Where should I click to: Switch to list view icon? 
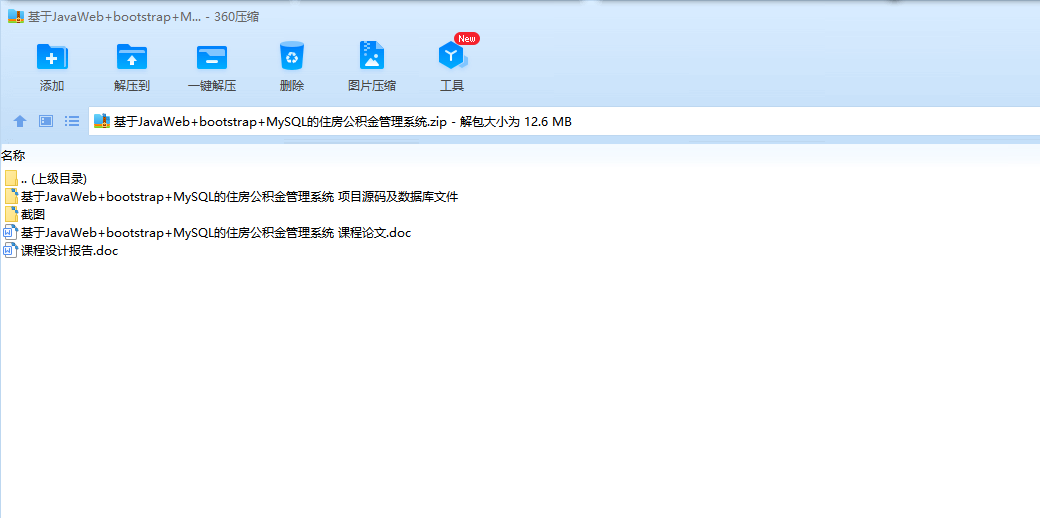(x=72, y=121)
